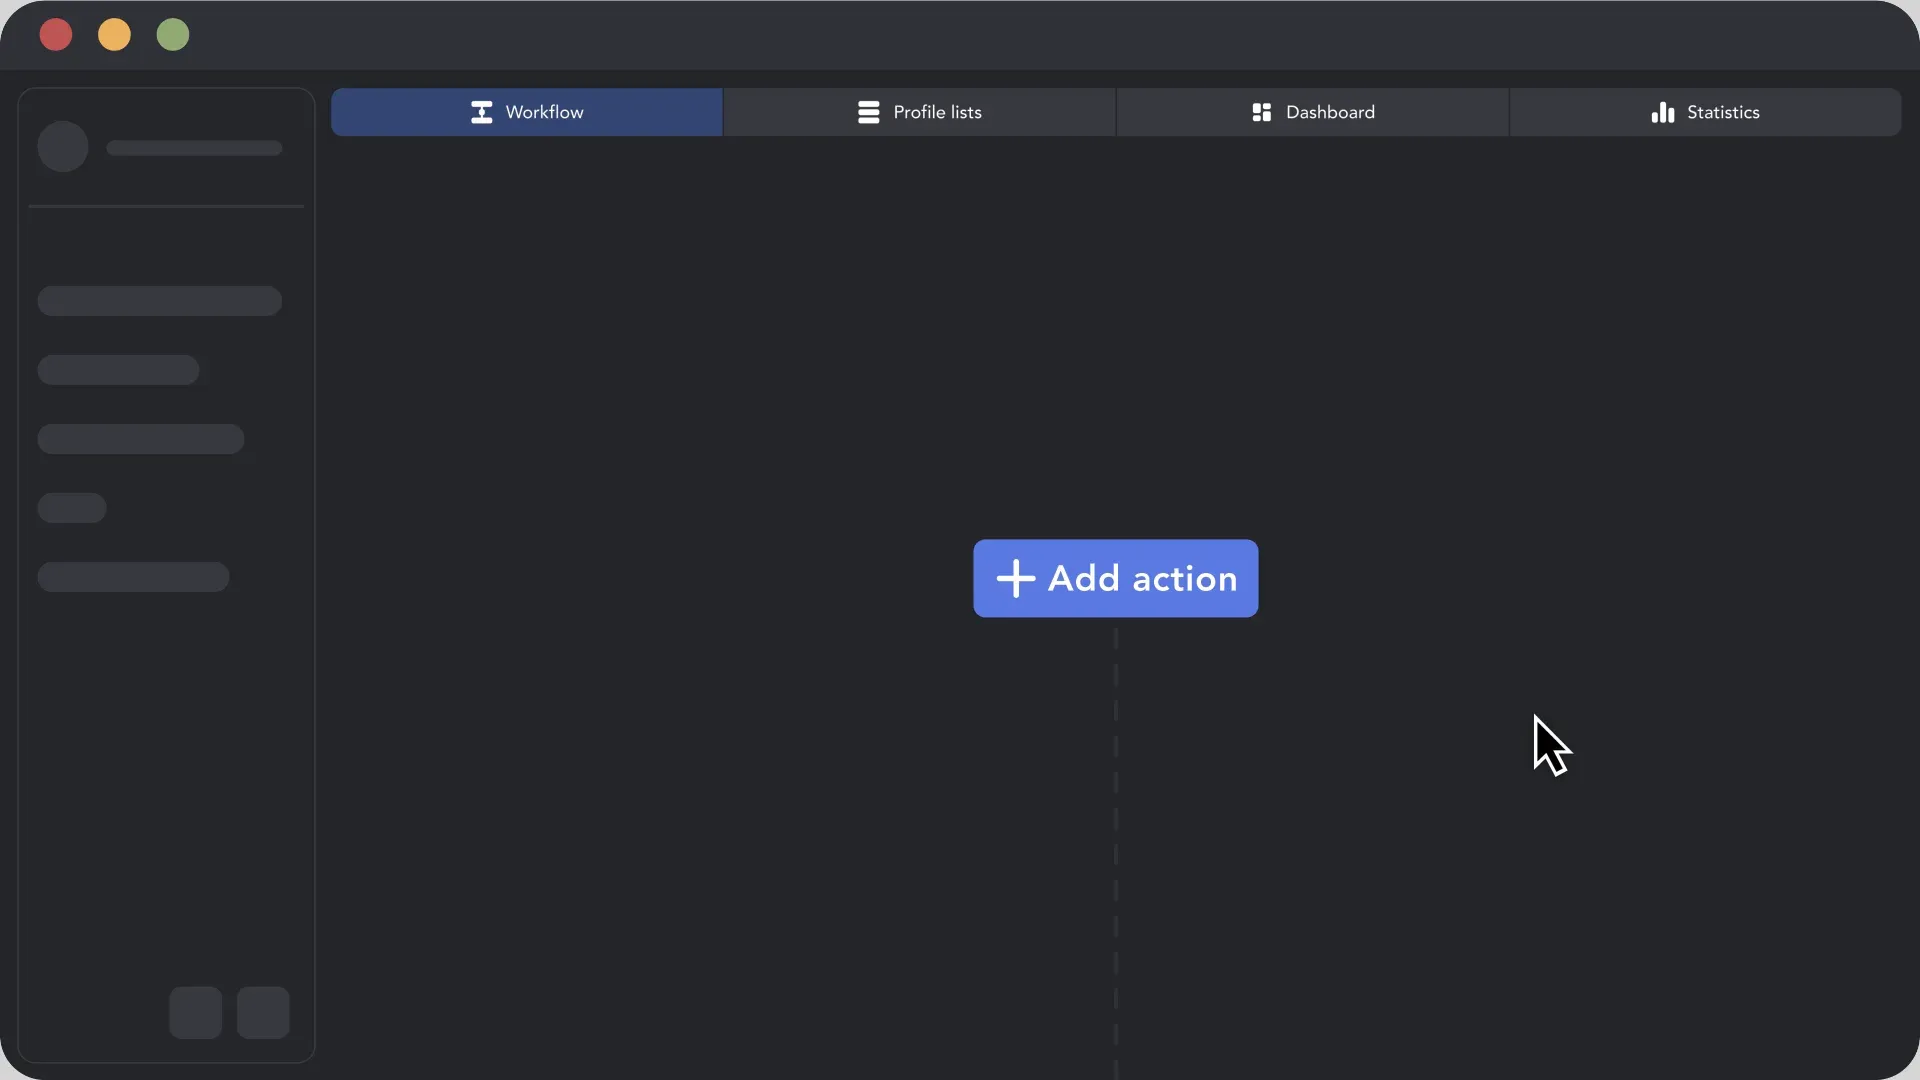Viewport: 1920px width, 1080px height.
Task: Minimize the window with the yellow button
Action: pos(114,35)
